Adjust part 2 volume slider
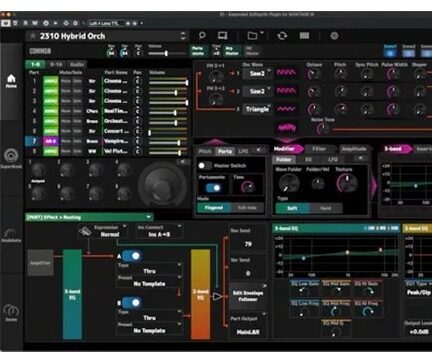432x363 pixels. pos(168,93)
